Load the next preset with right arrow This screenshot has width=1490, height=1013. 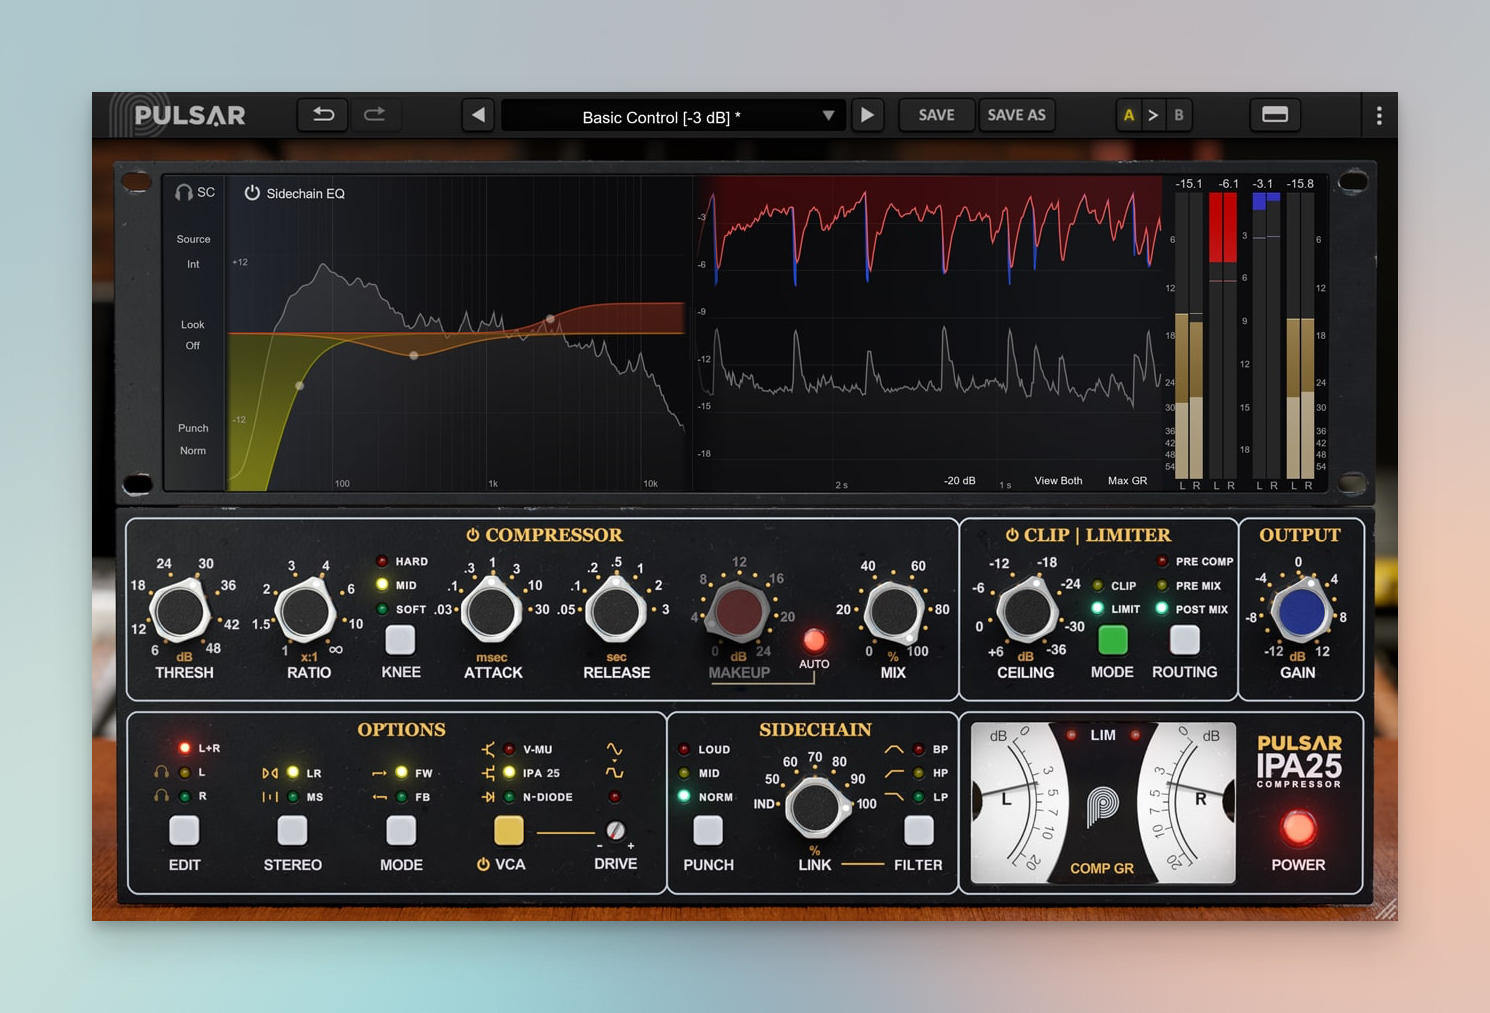pyautogui.click(x=867, y=115)
